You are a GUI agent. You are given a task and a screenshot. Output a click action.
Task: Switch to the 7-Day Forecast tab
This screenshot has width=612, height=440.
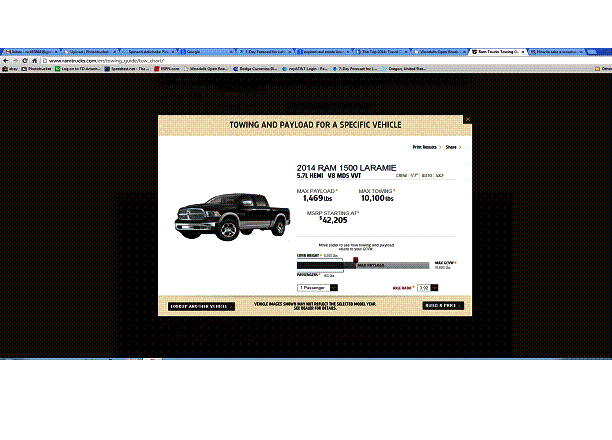pos(265,52)
